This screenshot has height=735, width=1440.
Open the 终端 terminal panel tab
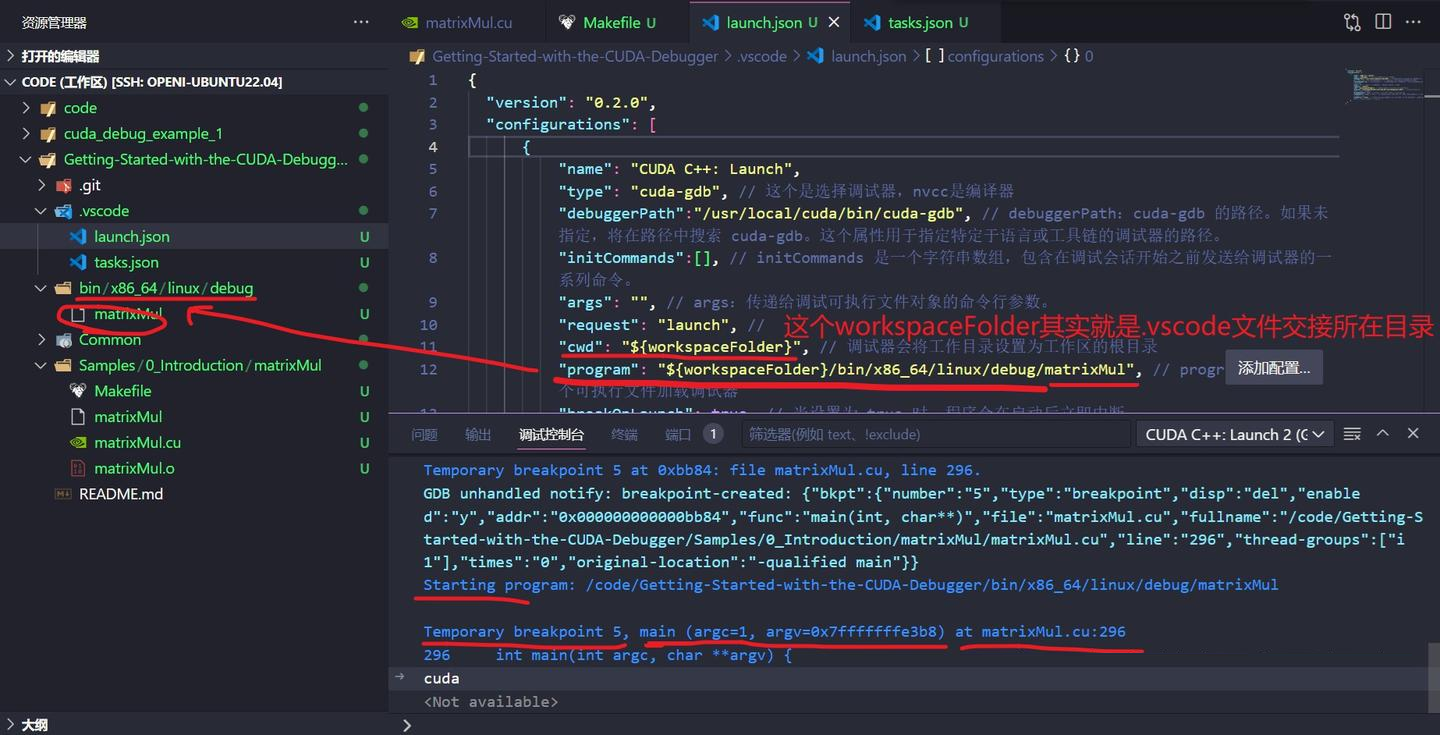point(624,434)
